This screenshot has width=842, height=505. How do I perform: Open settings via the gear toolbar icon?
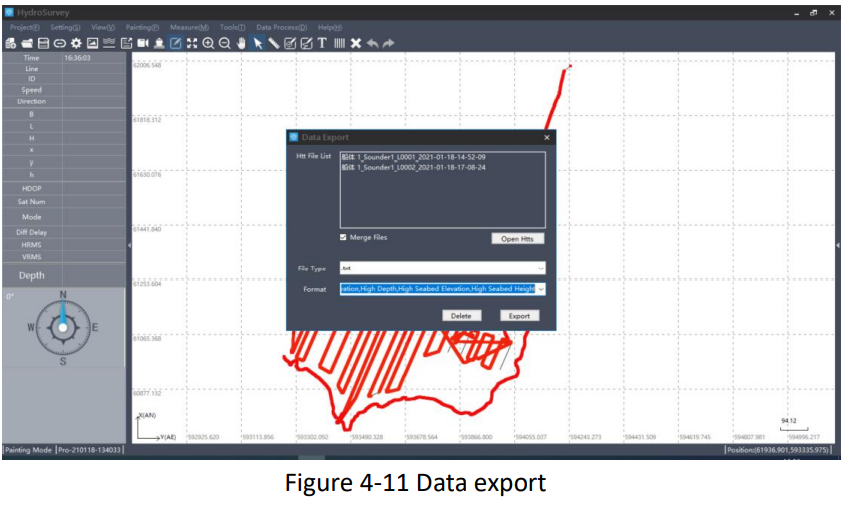coord(76,44)
